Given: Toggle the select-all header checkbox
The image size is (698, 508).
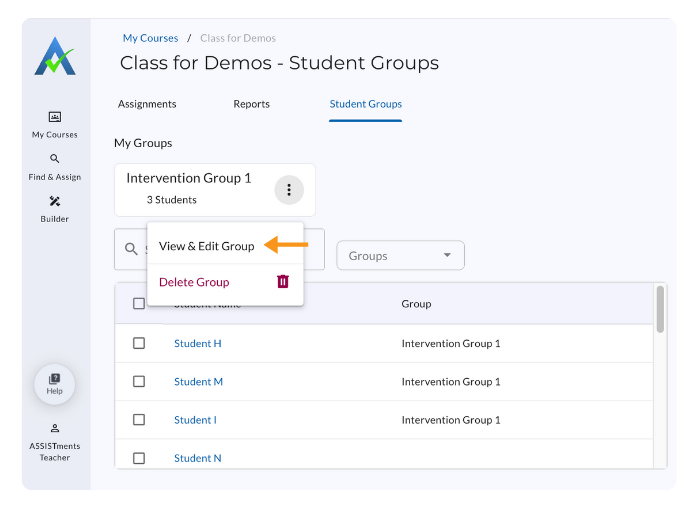Looking at the screenshot, I should 139,304.
